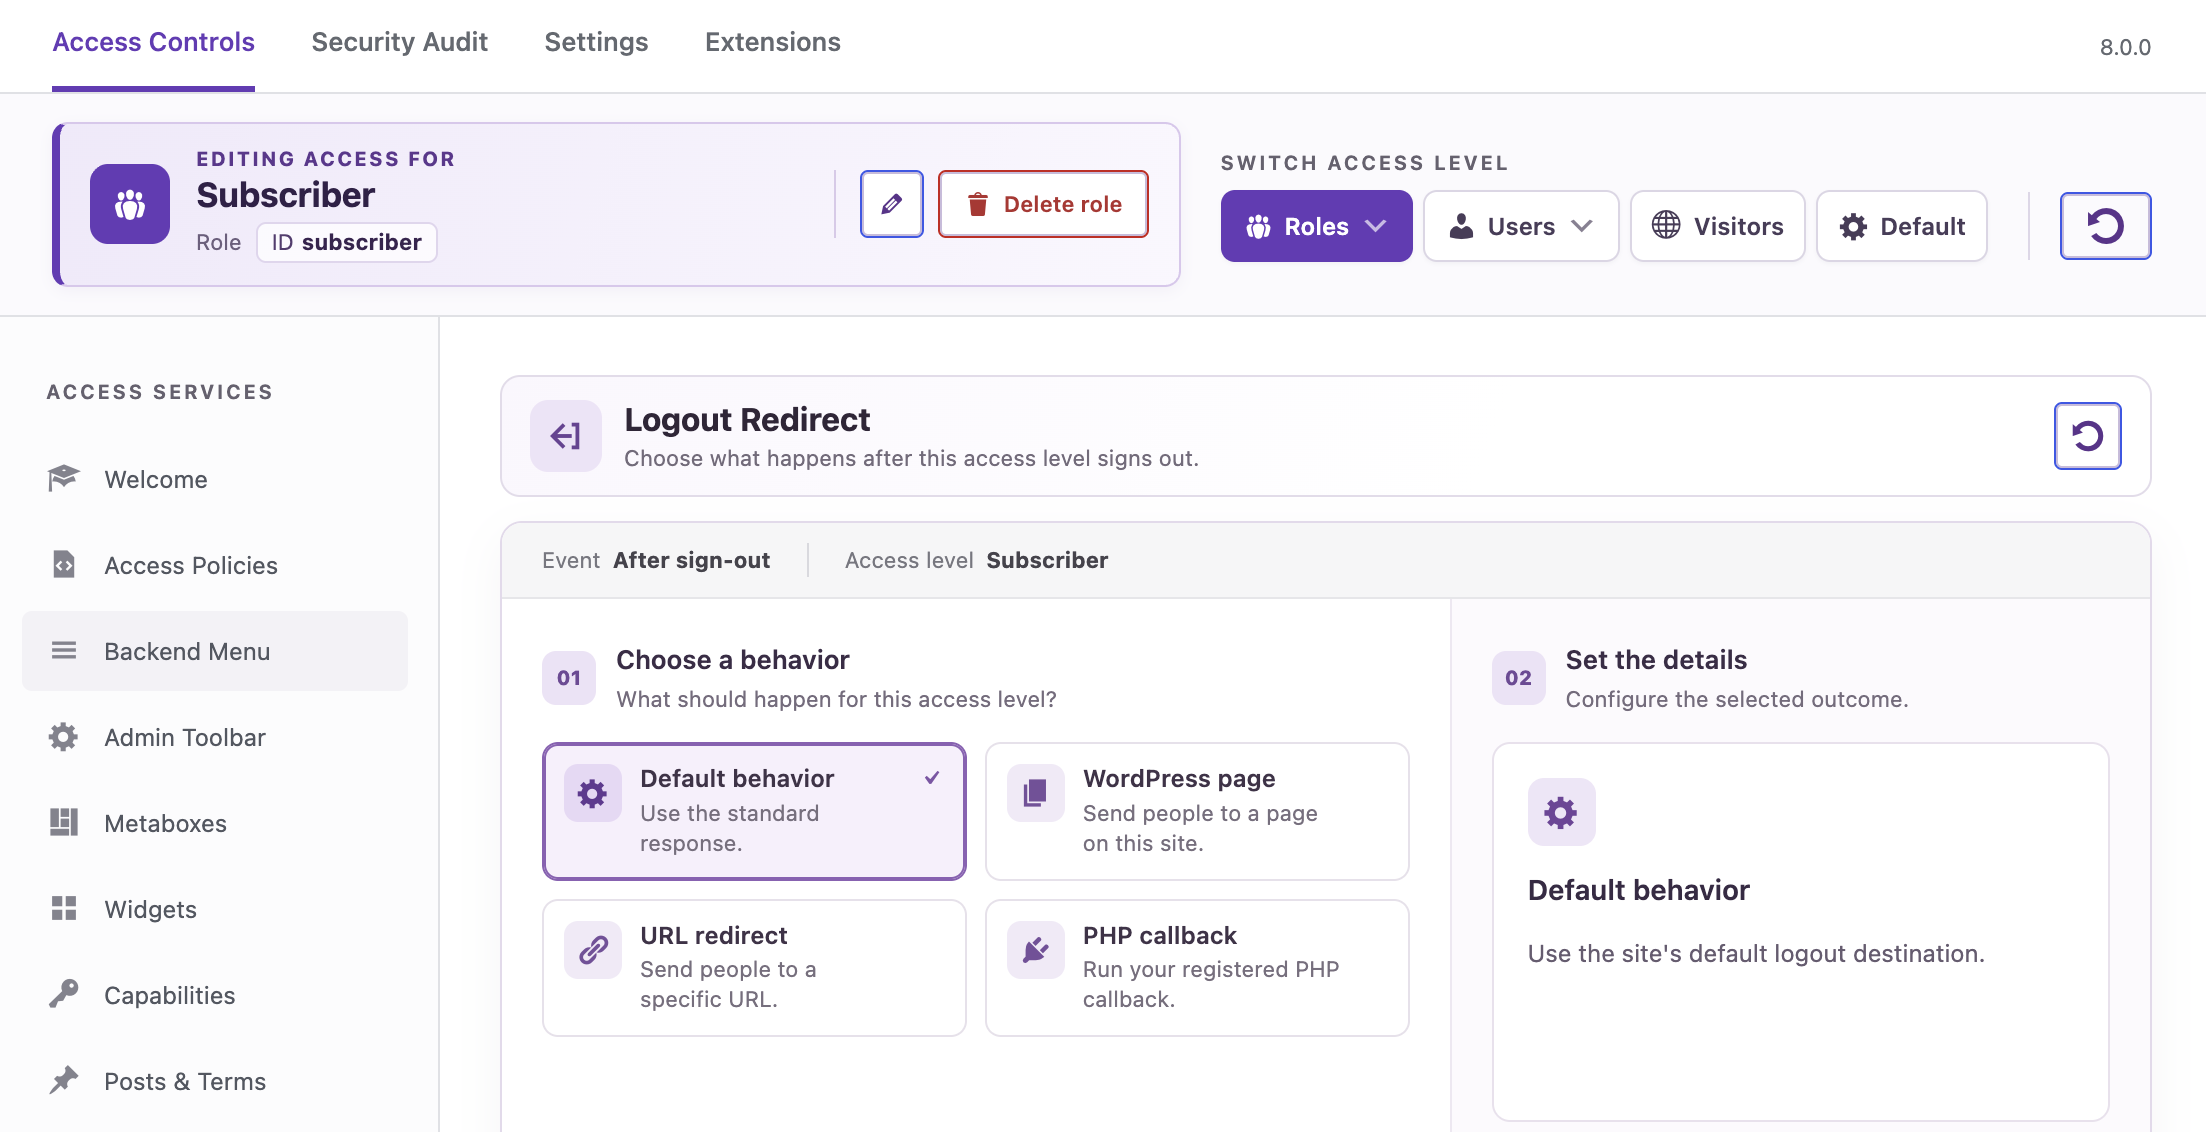Click the 01 step badge
Viewport: 2206px width, 1132px height.
click(569, 678)
